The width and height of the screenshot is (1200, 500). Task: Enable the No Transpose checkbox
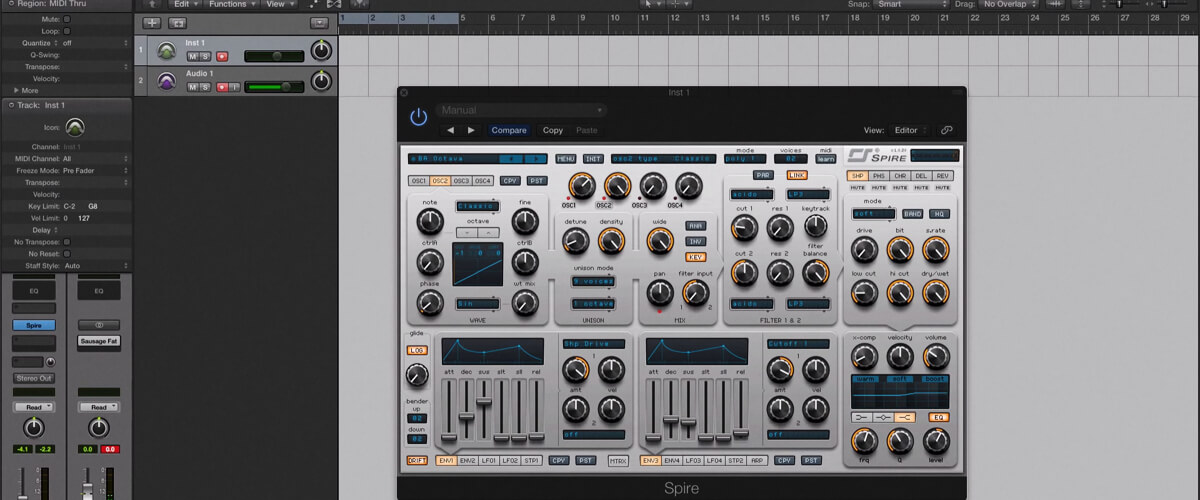click(66, 242)
